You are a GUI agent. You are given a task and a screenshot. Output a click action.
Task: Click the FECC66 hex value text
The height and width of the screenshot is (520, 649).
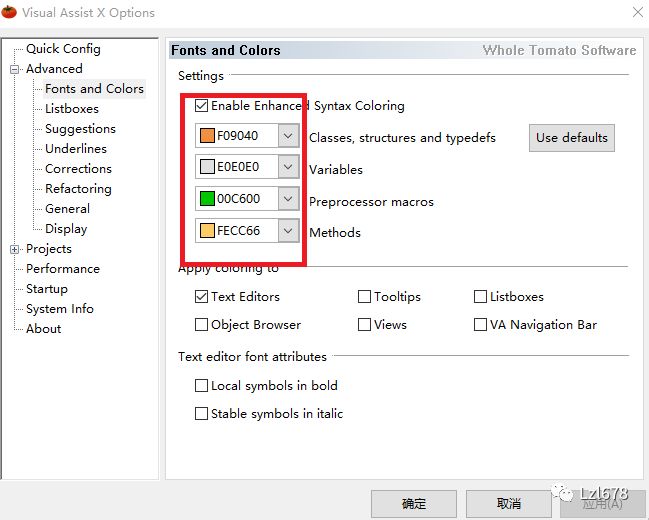238,231
